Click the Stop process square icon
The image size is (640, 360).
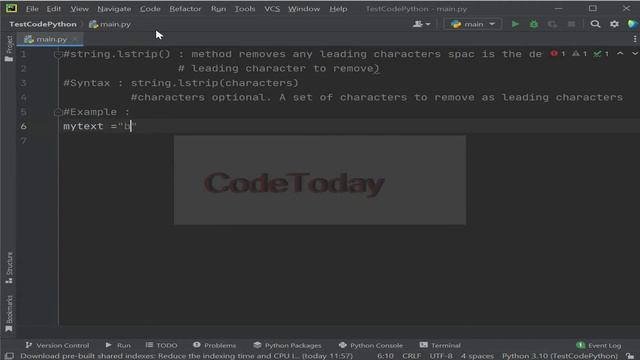pos(571,24)
